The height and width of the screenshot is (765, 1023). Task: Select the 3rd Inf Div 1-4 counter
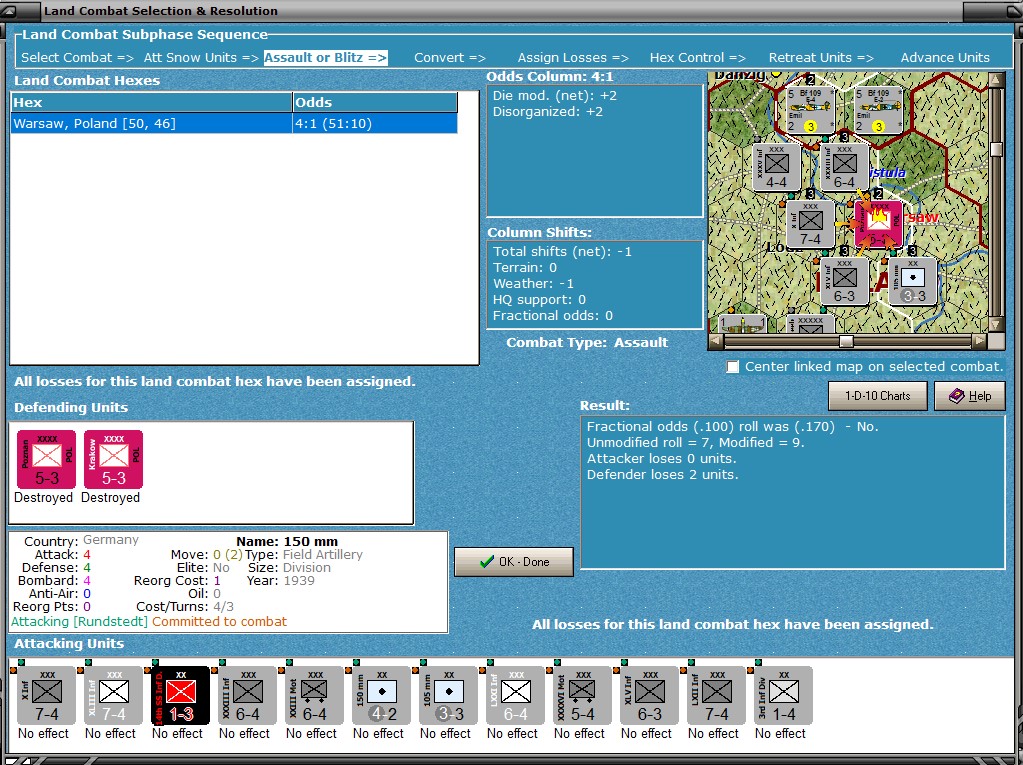(783, 695)
